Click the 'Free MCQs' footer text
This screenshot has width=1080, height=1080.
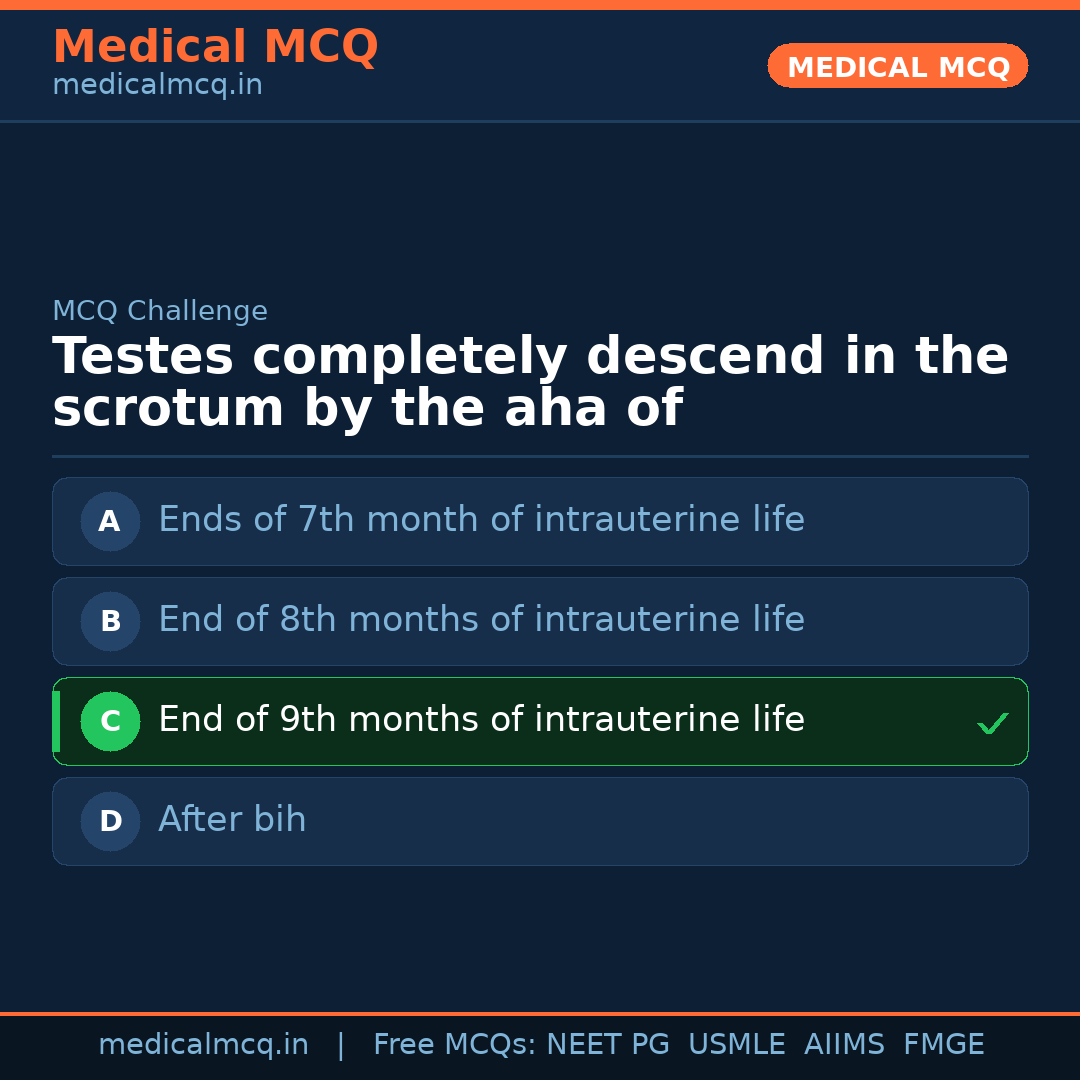point(455,1045)
